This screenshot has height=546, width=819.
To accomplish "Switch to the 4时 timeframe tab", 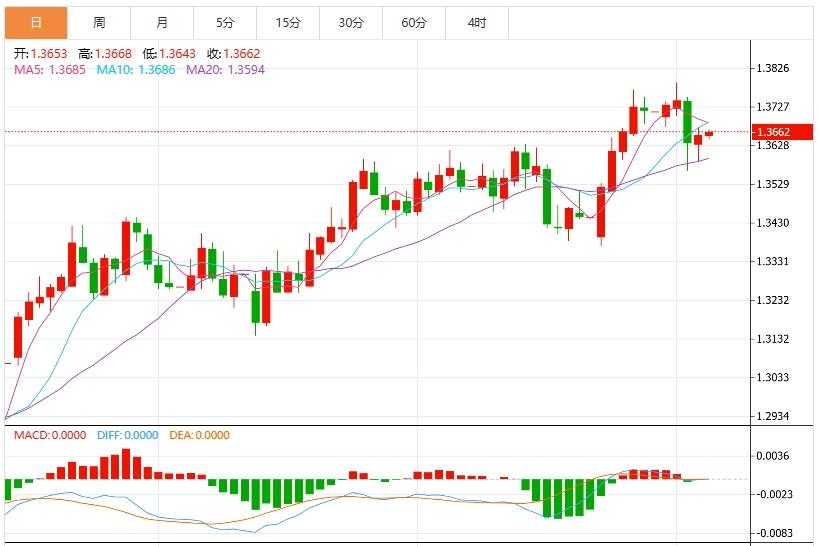I will [x=477, y=22].
